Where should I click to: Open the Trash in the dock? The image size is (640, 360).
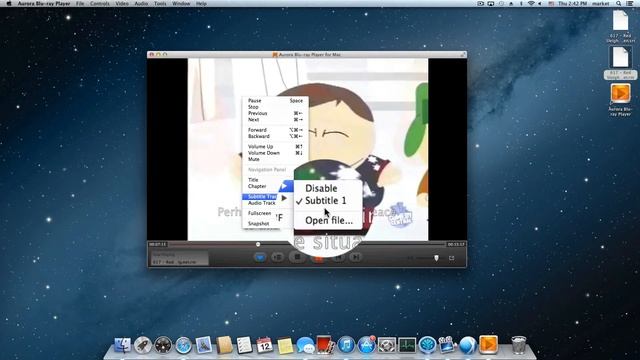(x=519, y=345)
